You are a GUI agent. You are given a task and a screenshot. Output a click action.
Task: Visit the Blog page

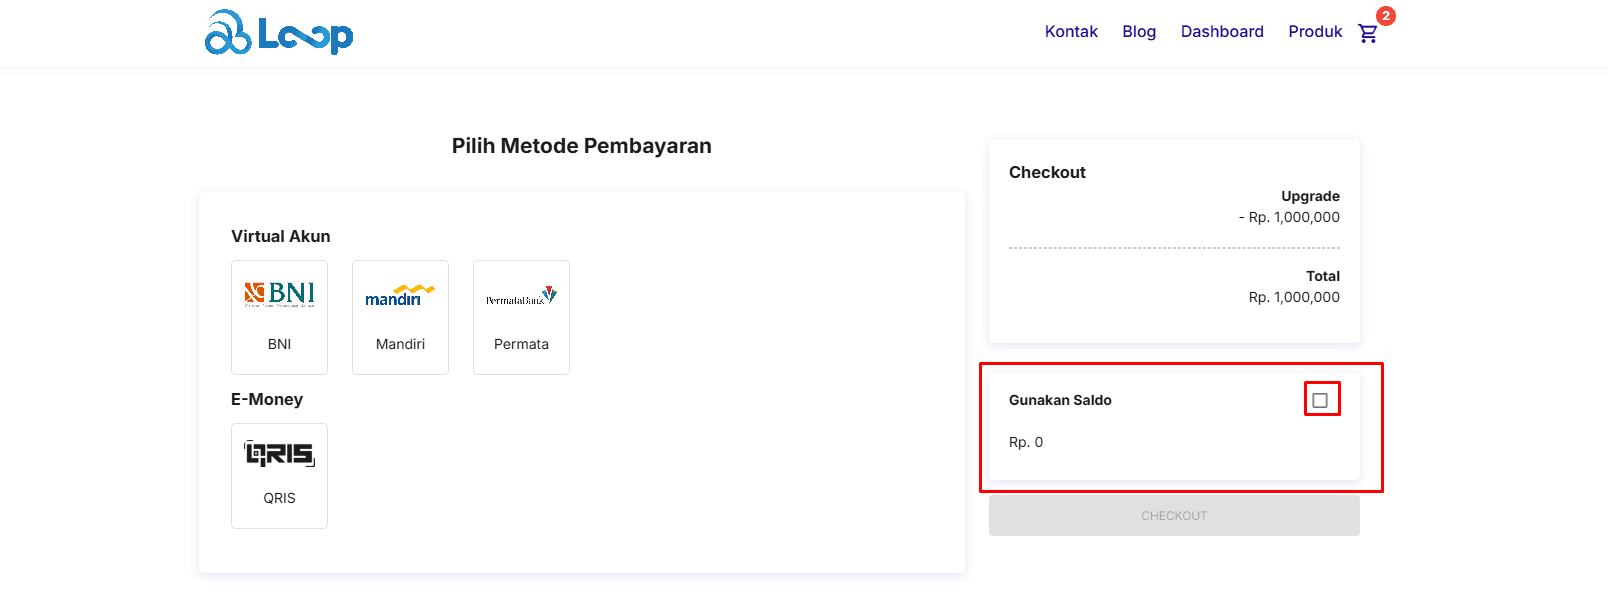(1139, 31)
